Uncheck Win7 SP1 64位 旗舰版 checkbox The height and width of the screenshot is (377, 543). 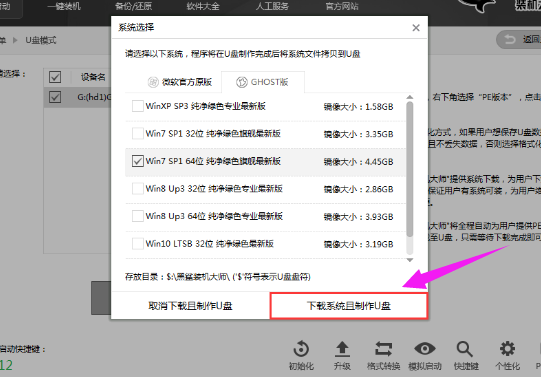click(138, 161)
